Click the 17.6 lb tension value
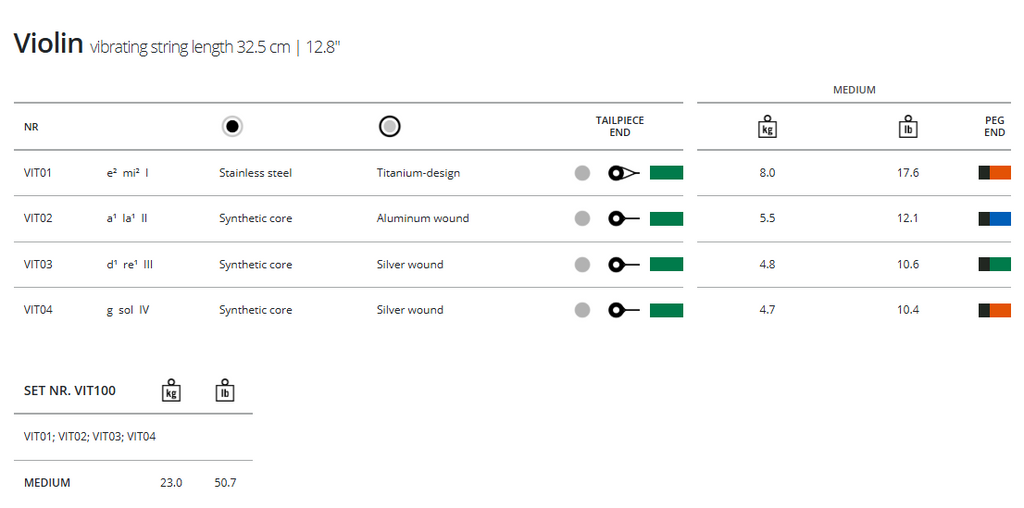 908,173
